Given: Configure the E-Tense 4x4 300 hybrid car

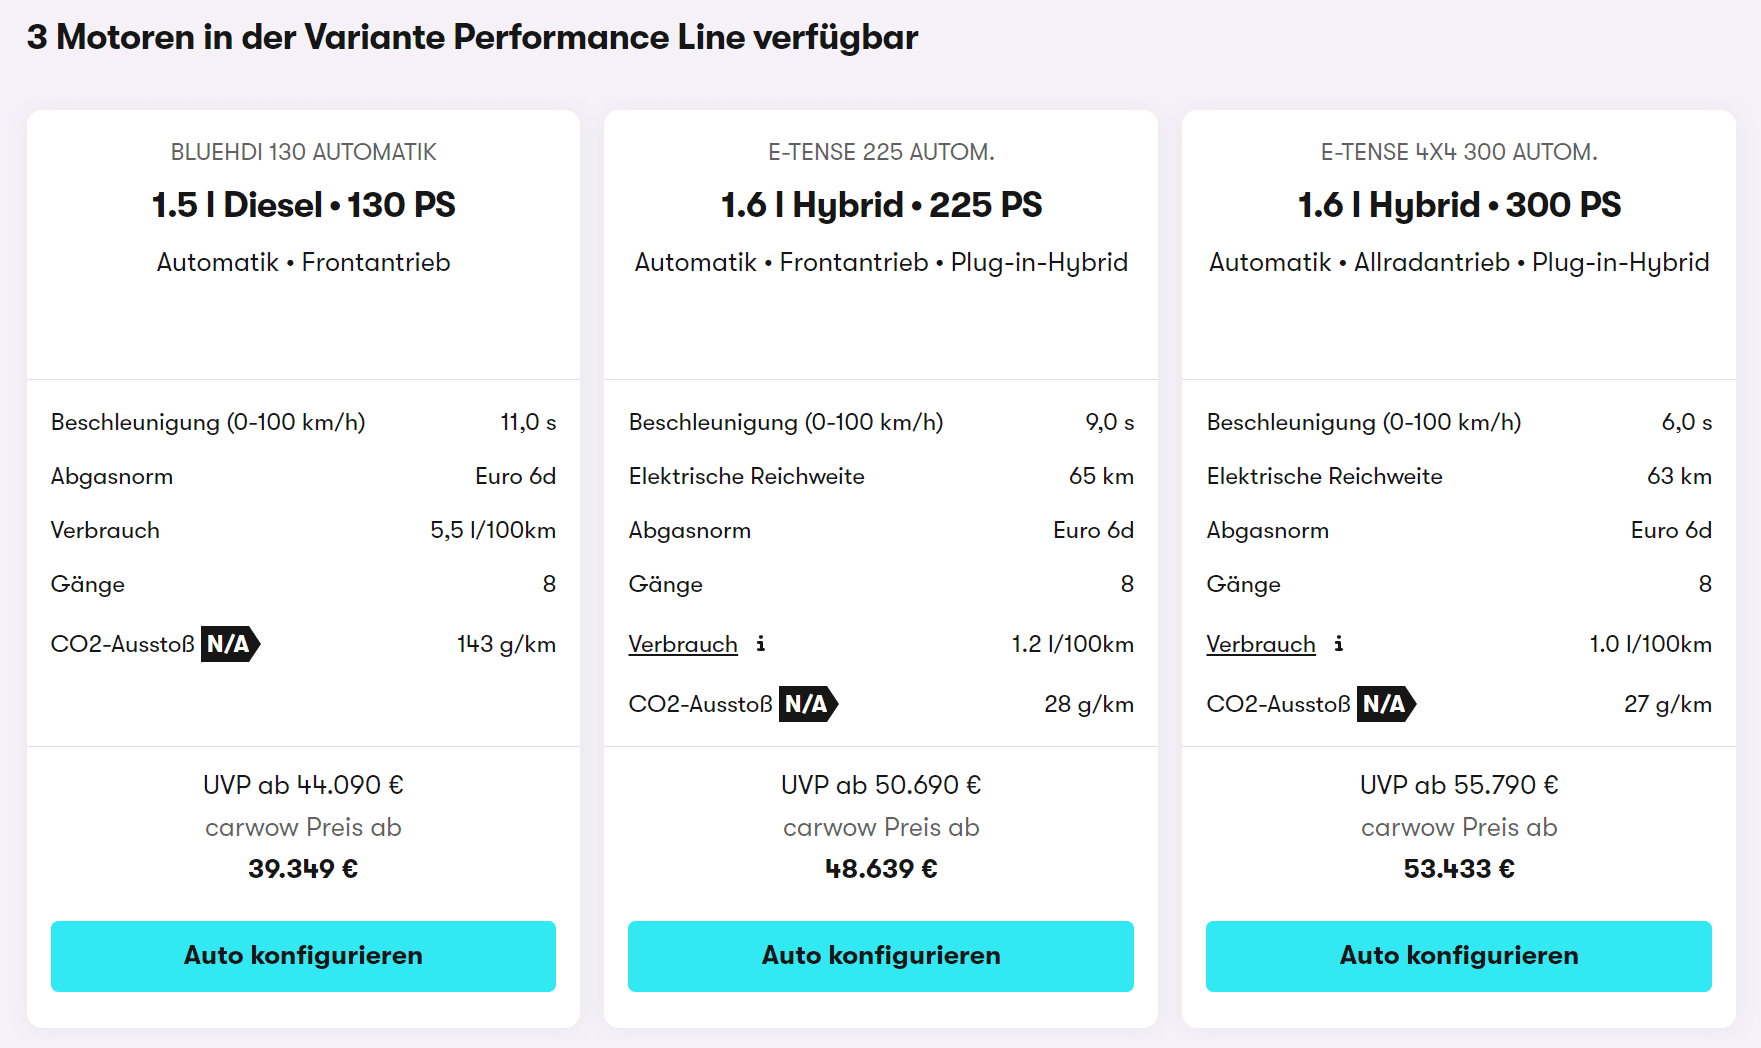Looking at the screenshot, I should tap(1459, 956).
